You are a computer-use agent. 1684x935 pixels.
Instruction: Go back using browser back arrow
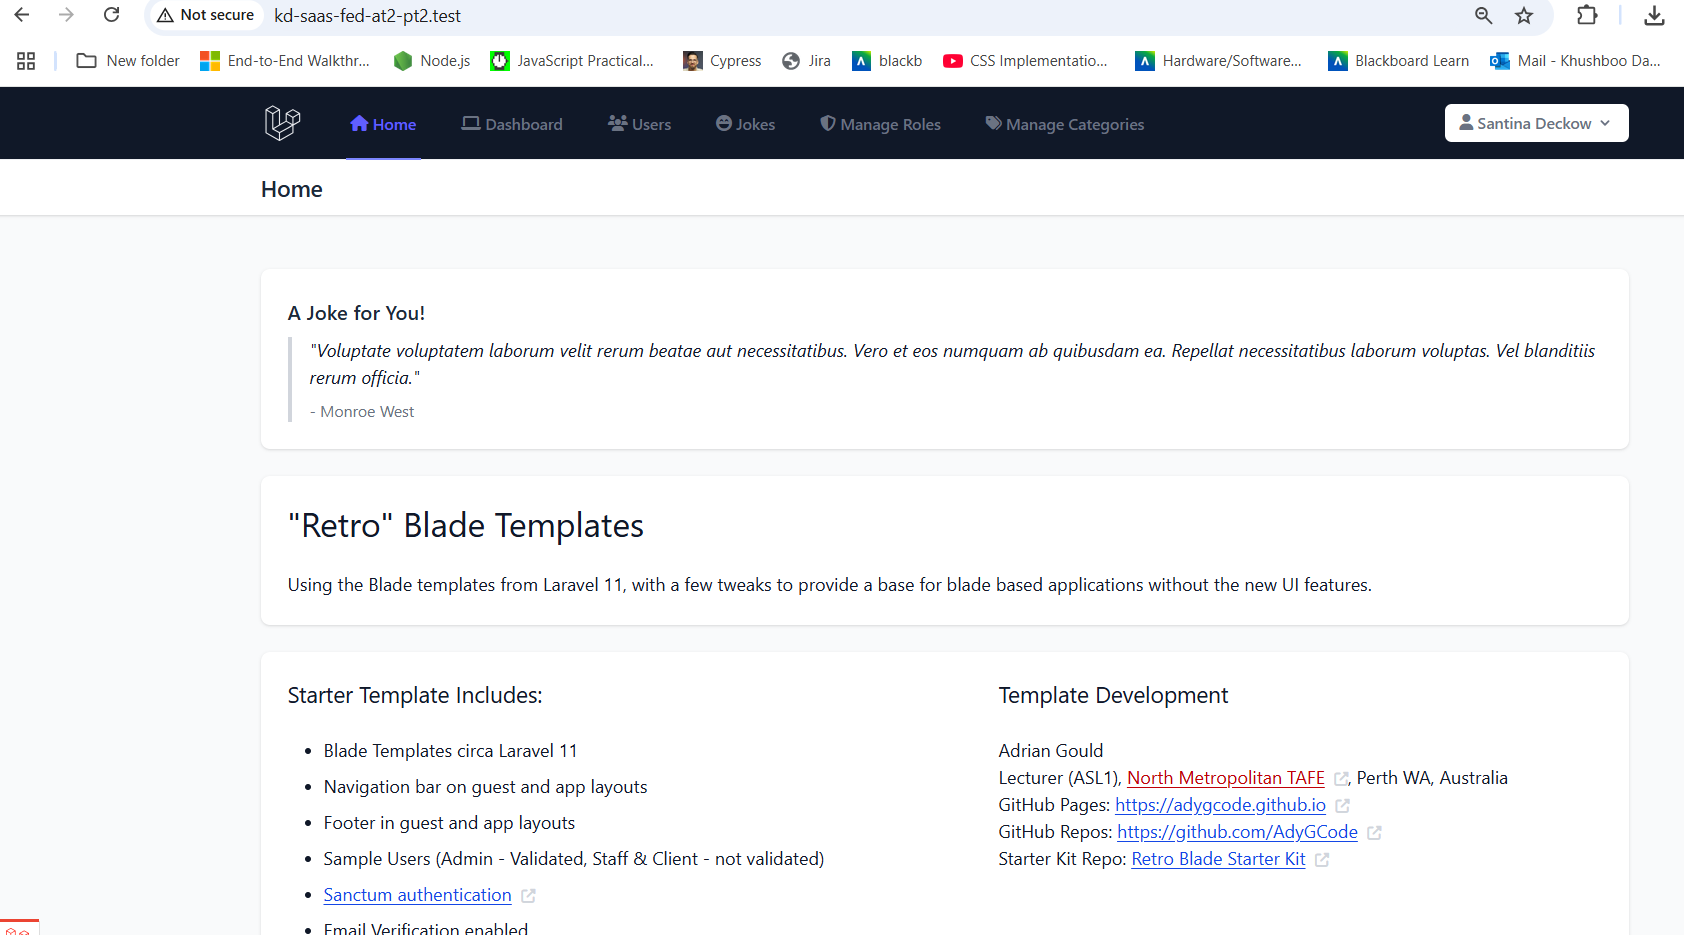pyautogui.click(x=22, y=15)
